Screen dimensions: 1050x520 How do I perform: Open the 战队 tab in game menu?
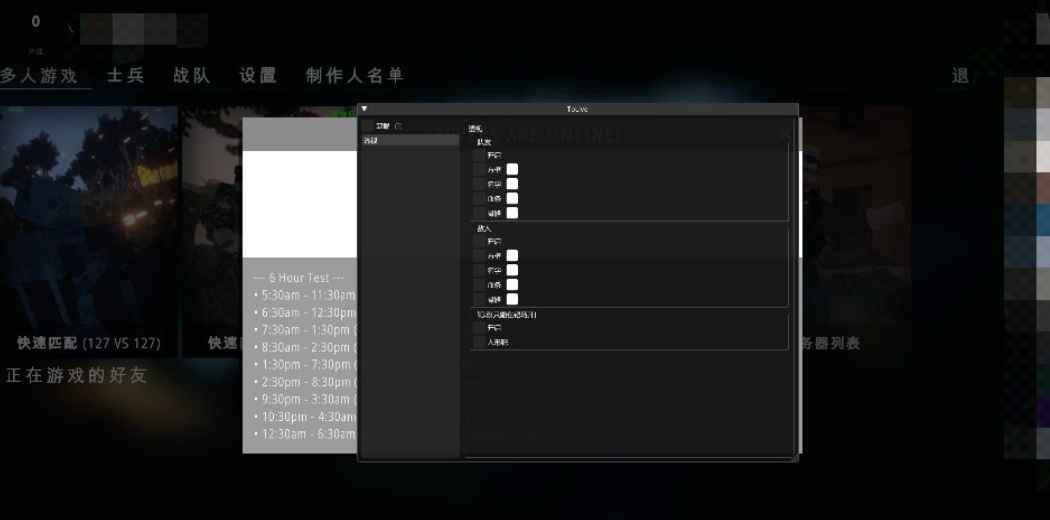click(192, 76)
